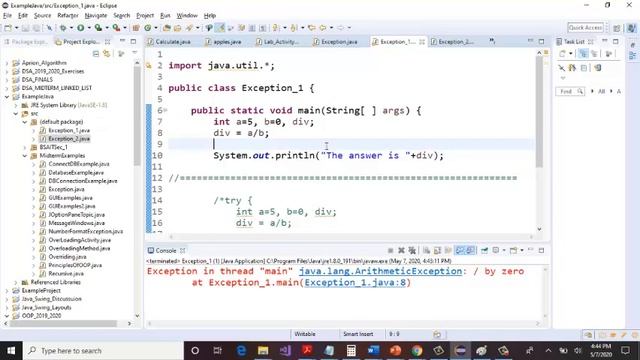Viewport: 640px width, 360px height.
Task: Pin the Console view
Action: tap(484, 250)
